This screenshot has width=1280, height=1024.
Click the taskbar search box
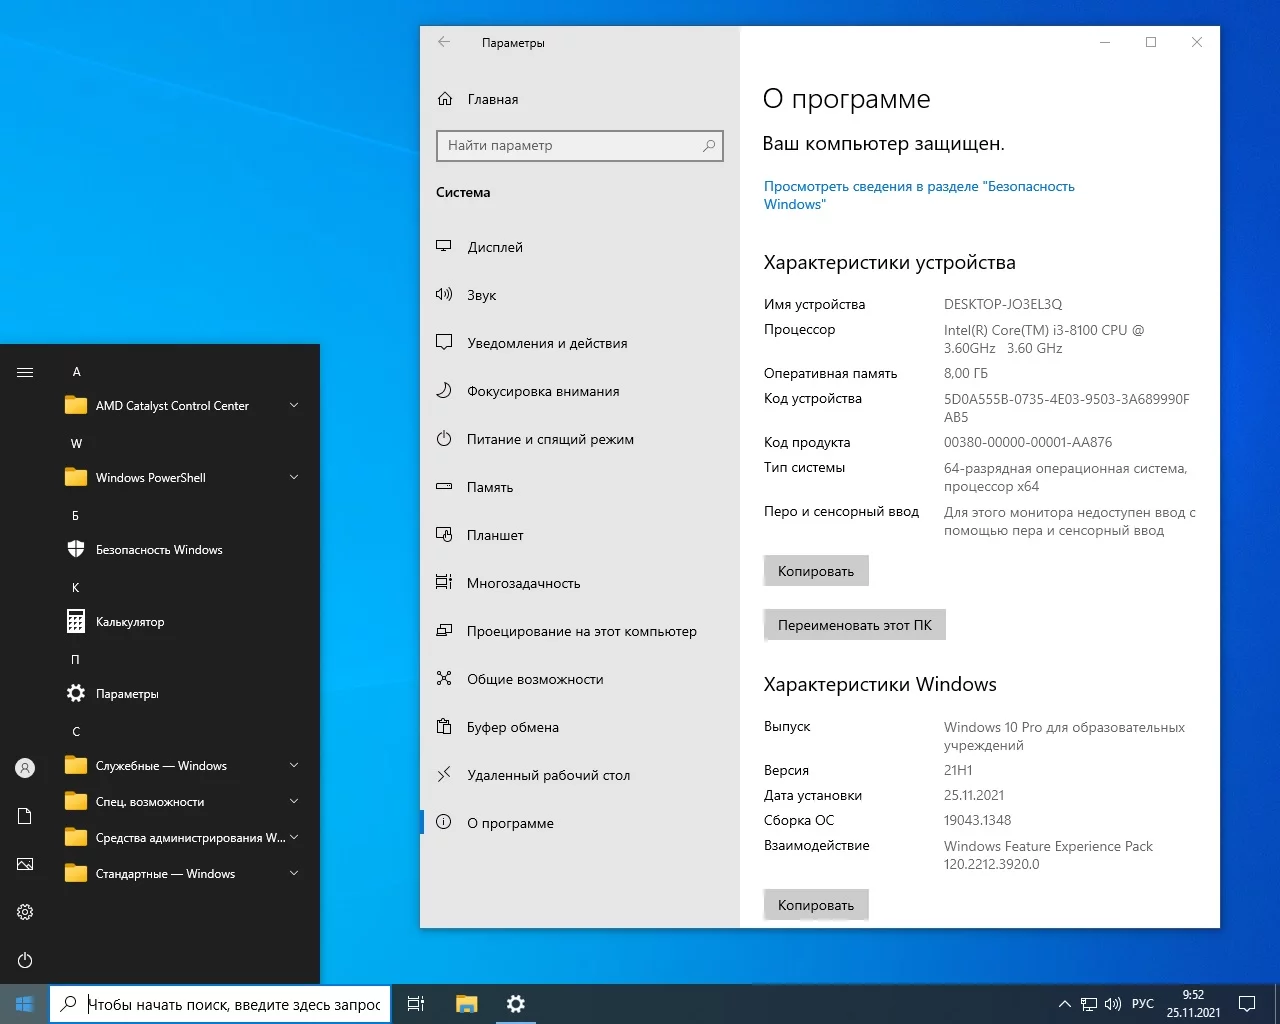(x=219, y=1004)
